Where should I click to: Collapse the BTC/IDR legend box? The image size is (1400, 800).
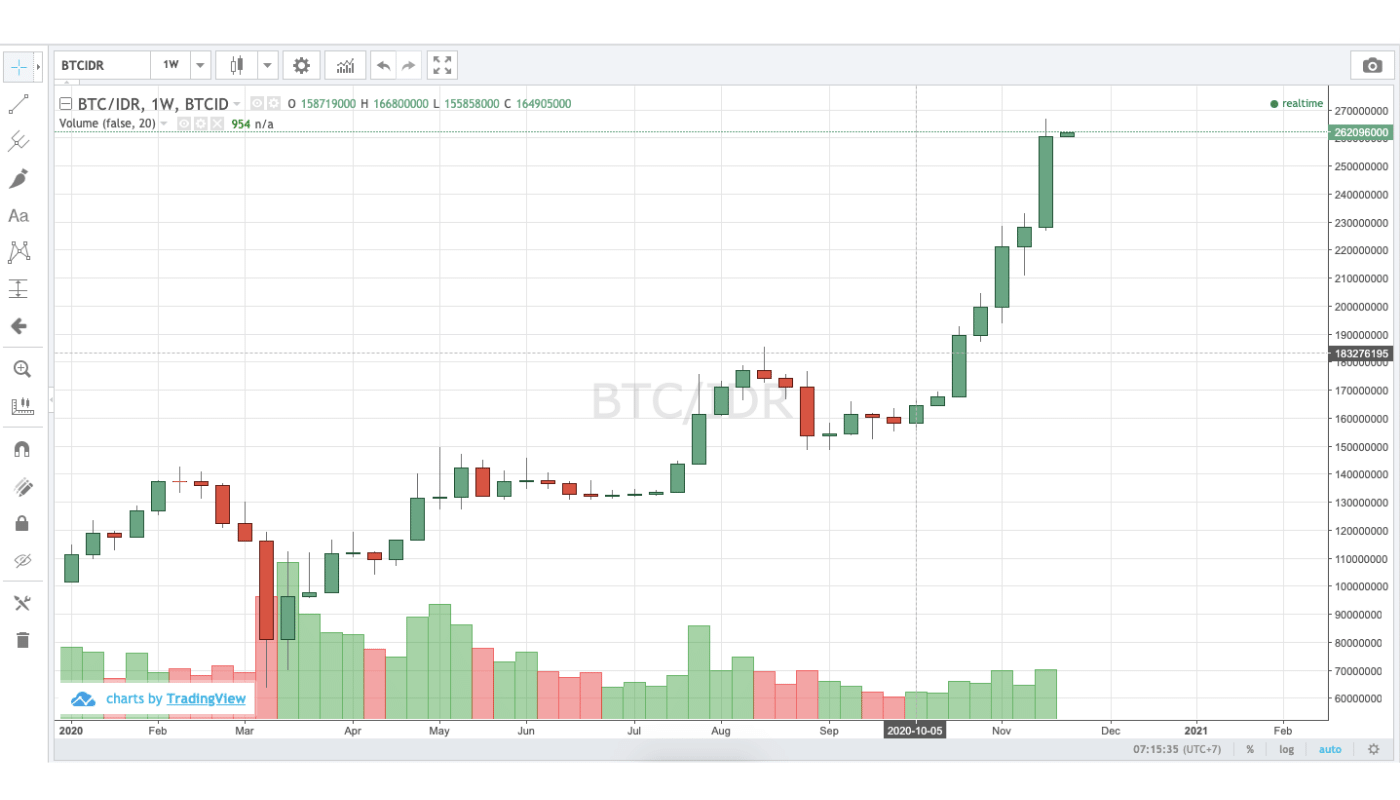click(65, 104)
